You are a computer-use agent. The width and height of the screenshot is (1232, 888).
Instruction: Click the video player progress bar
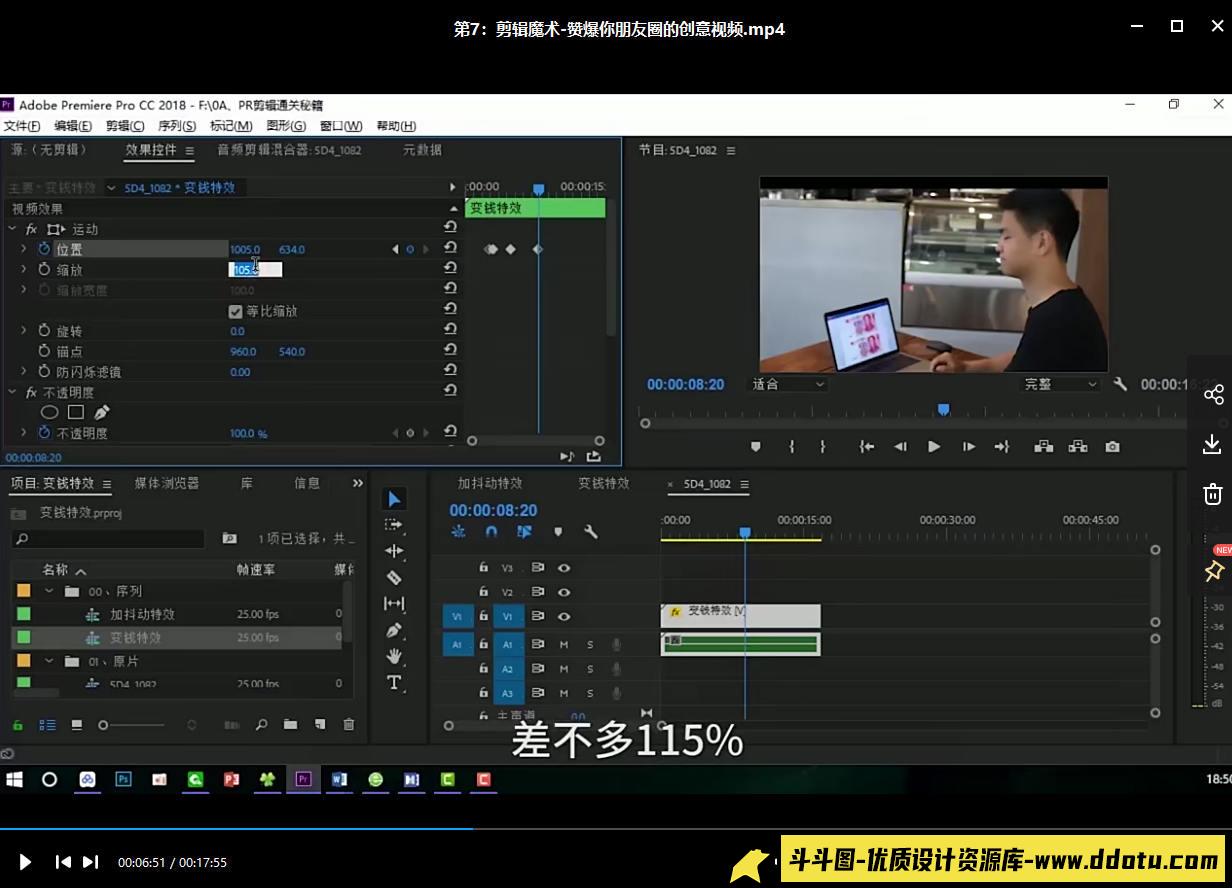[616, 828]
